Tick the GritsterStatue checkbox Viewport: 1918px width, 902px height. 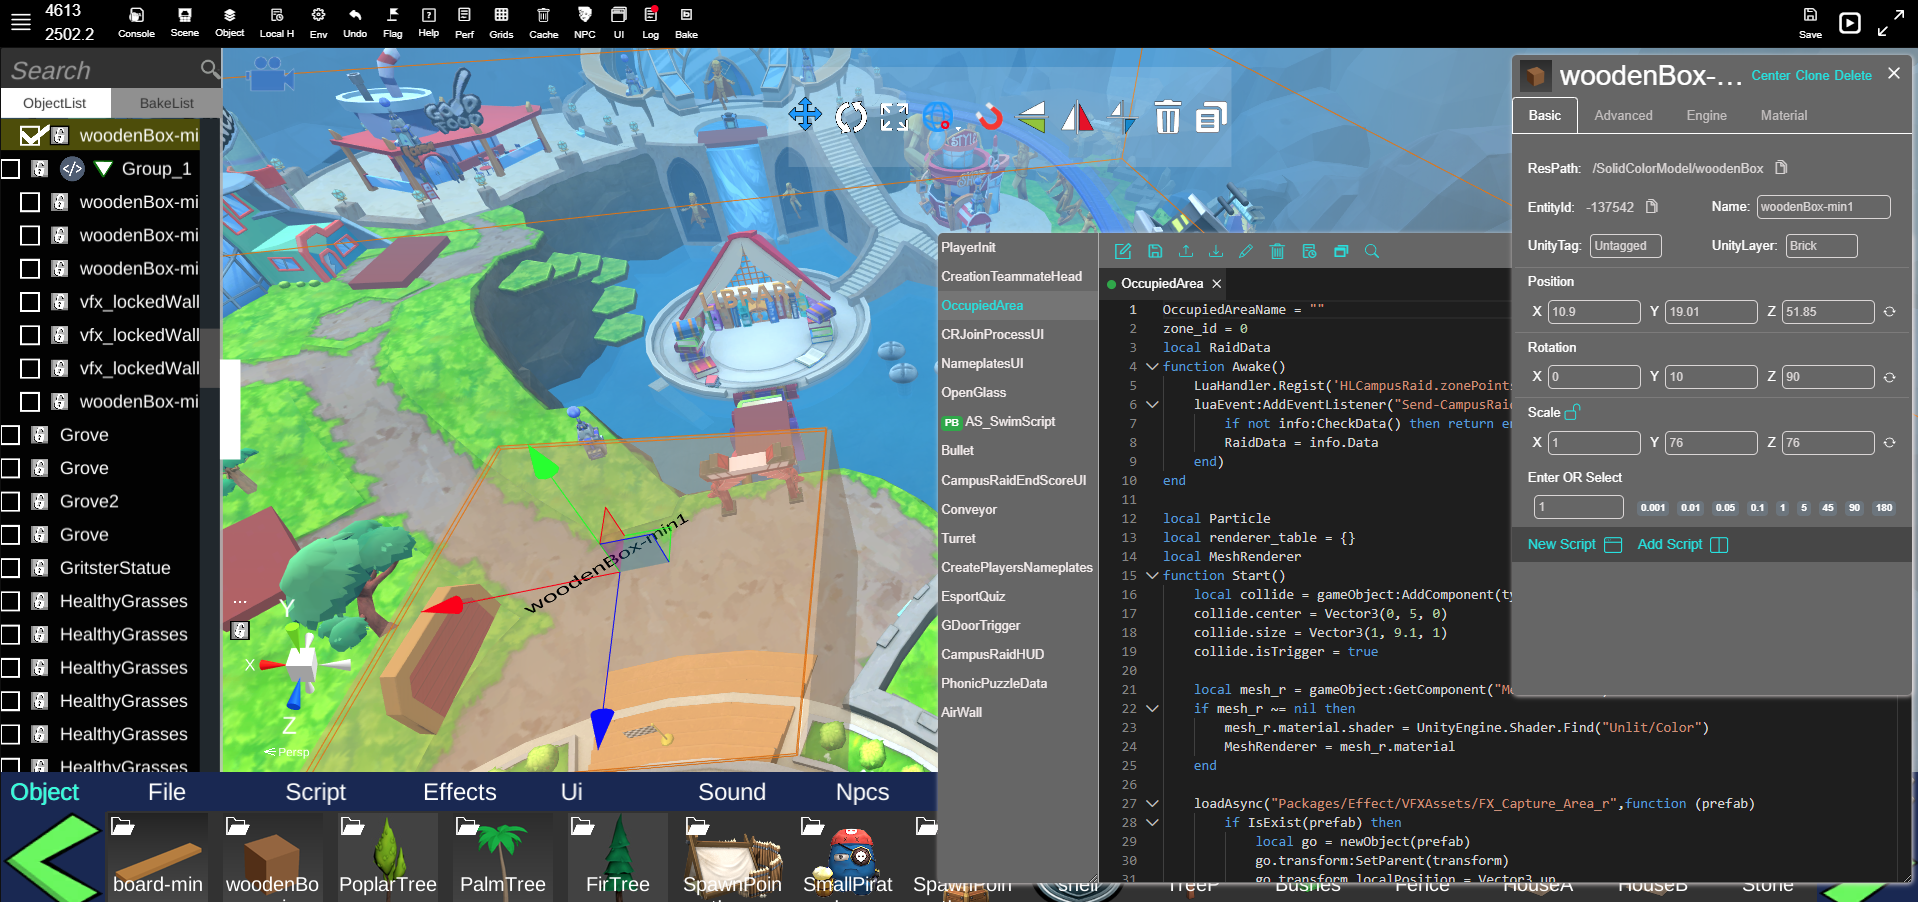(11, 568)
